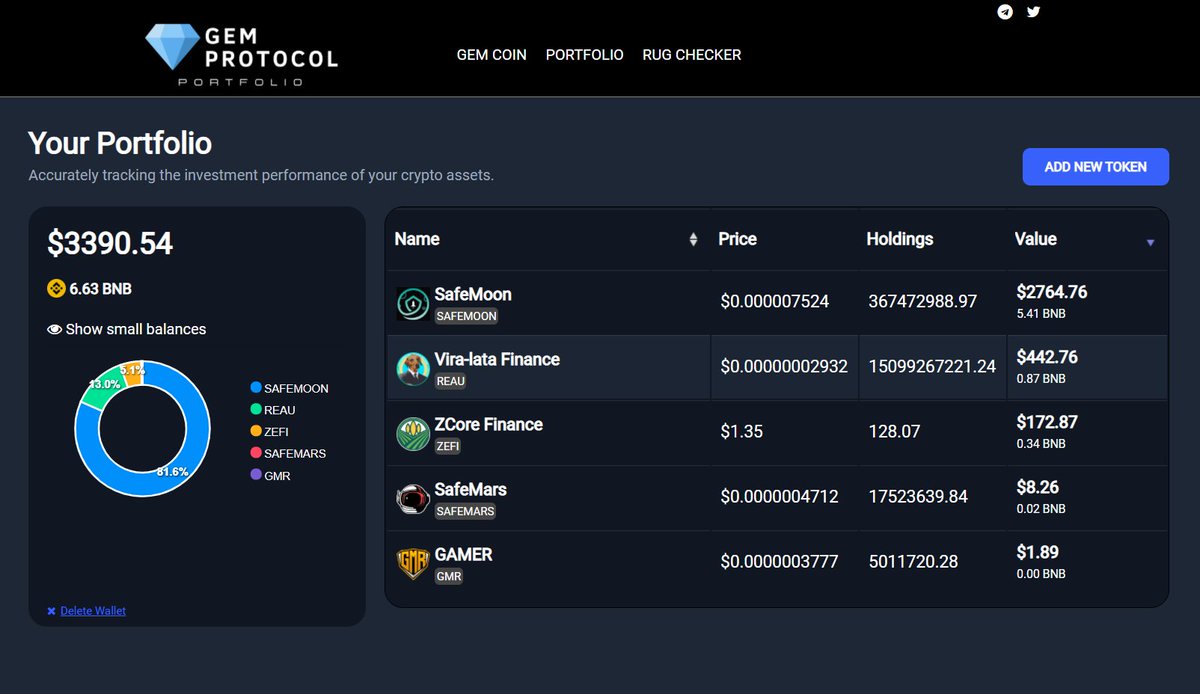Screen dimensions: 1200x694
Task: Open the Twitter icon link
Action: [x=1034, y=12]
